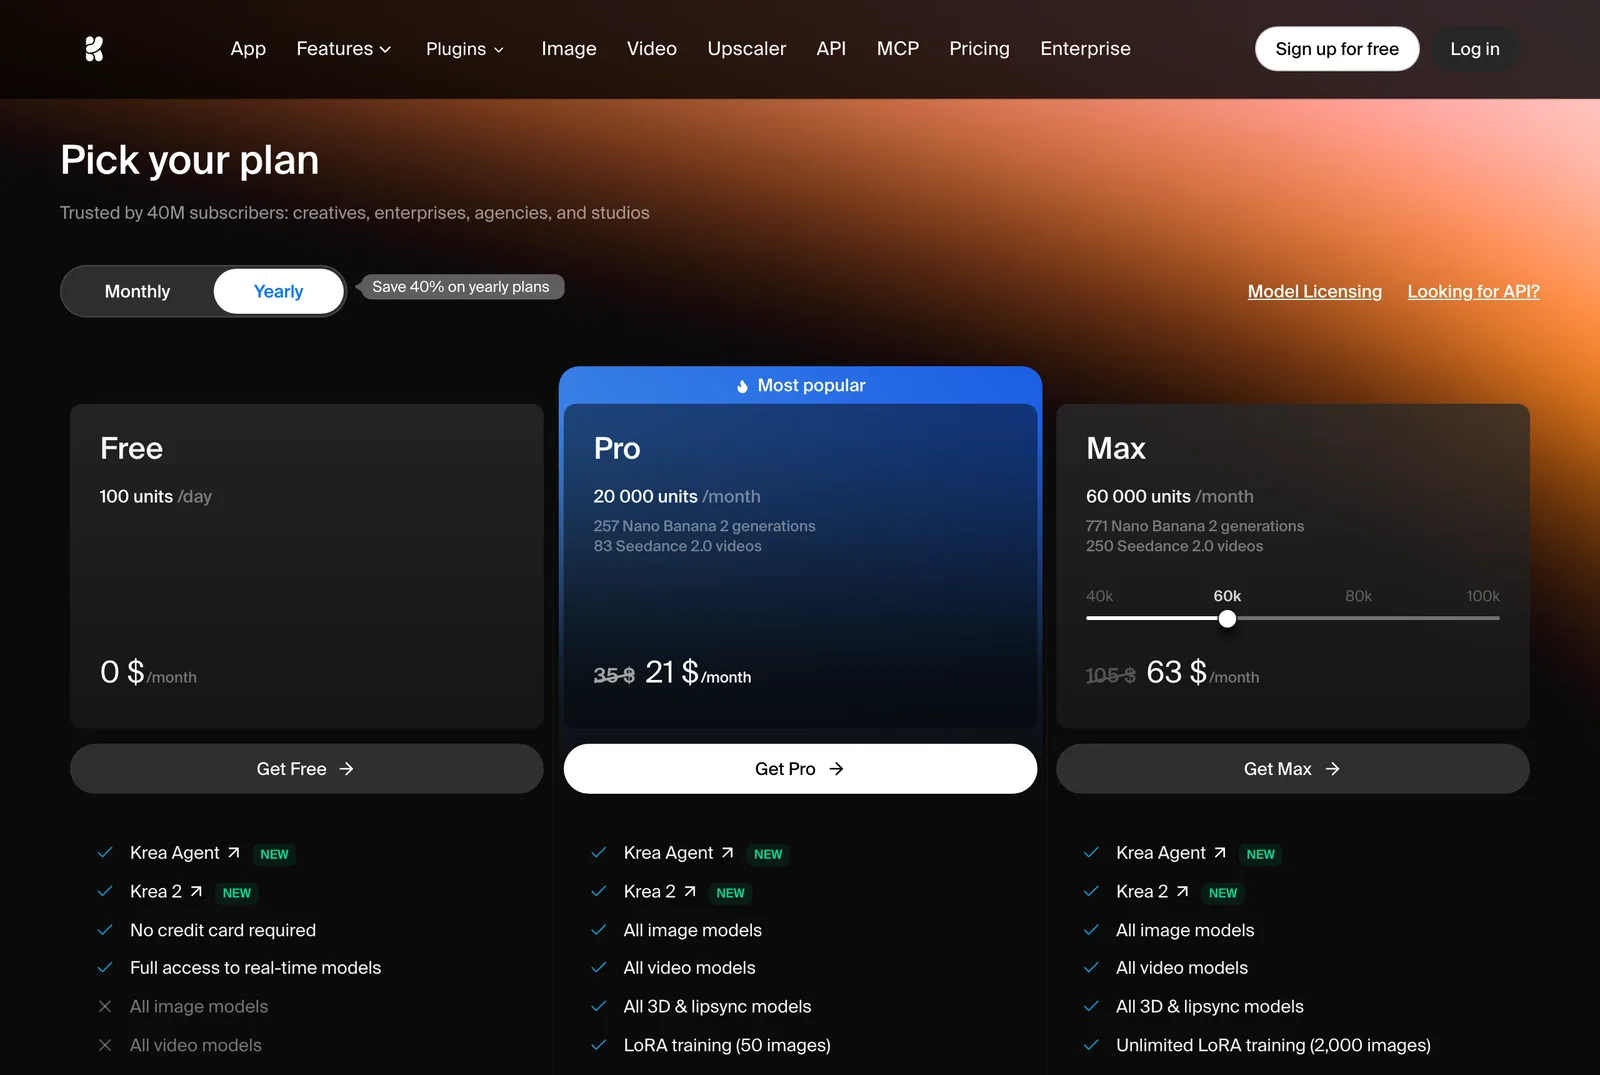Open the Looking for API? link
The image size is (1600, 1075).
(1474, 292)
